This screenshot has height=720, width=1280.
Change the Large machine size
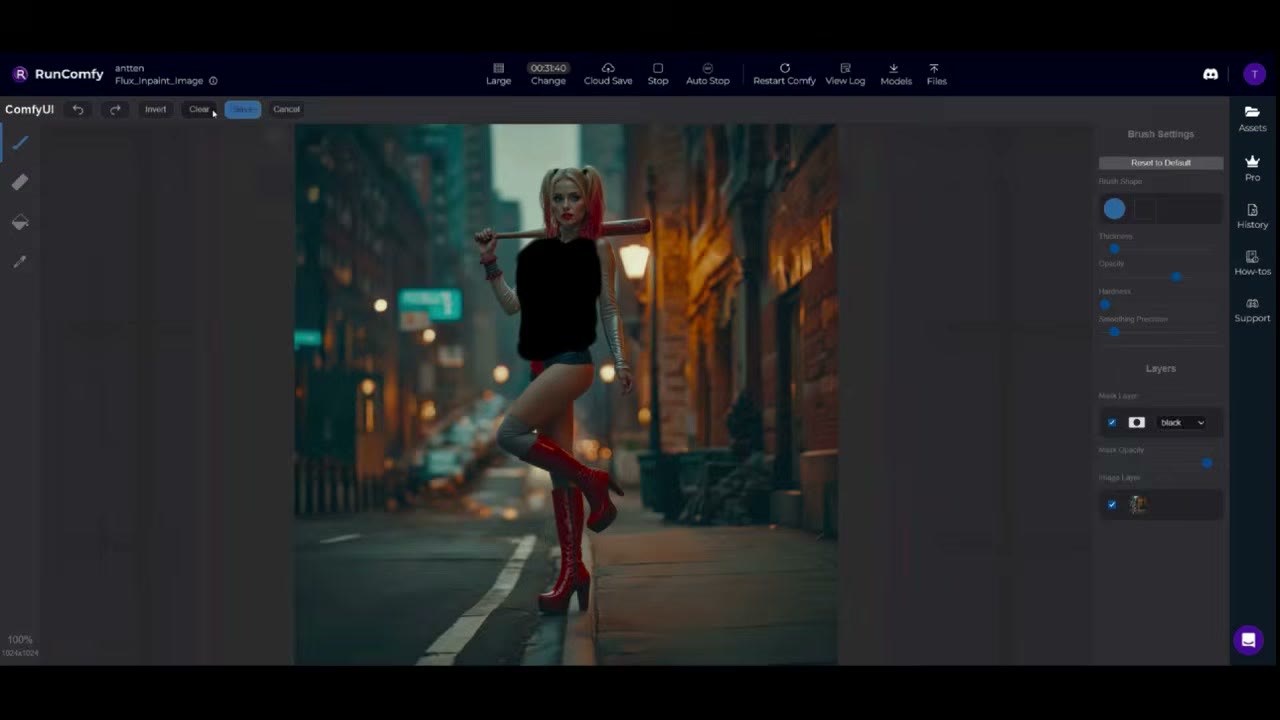498,74
